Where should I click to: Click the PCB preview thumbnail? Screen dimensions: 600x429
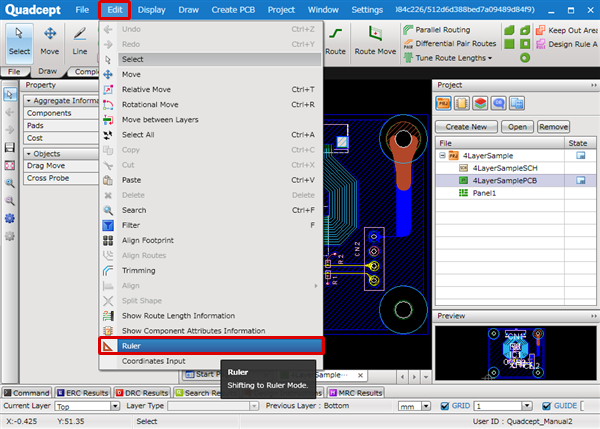(515, 353)
